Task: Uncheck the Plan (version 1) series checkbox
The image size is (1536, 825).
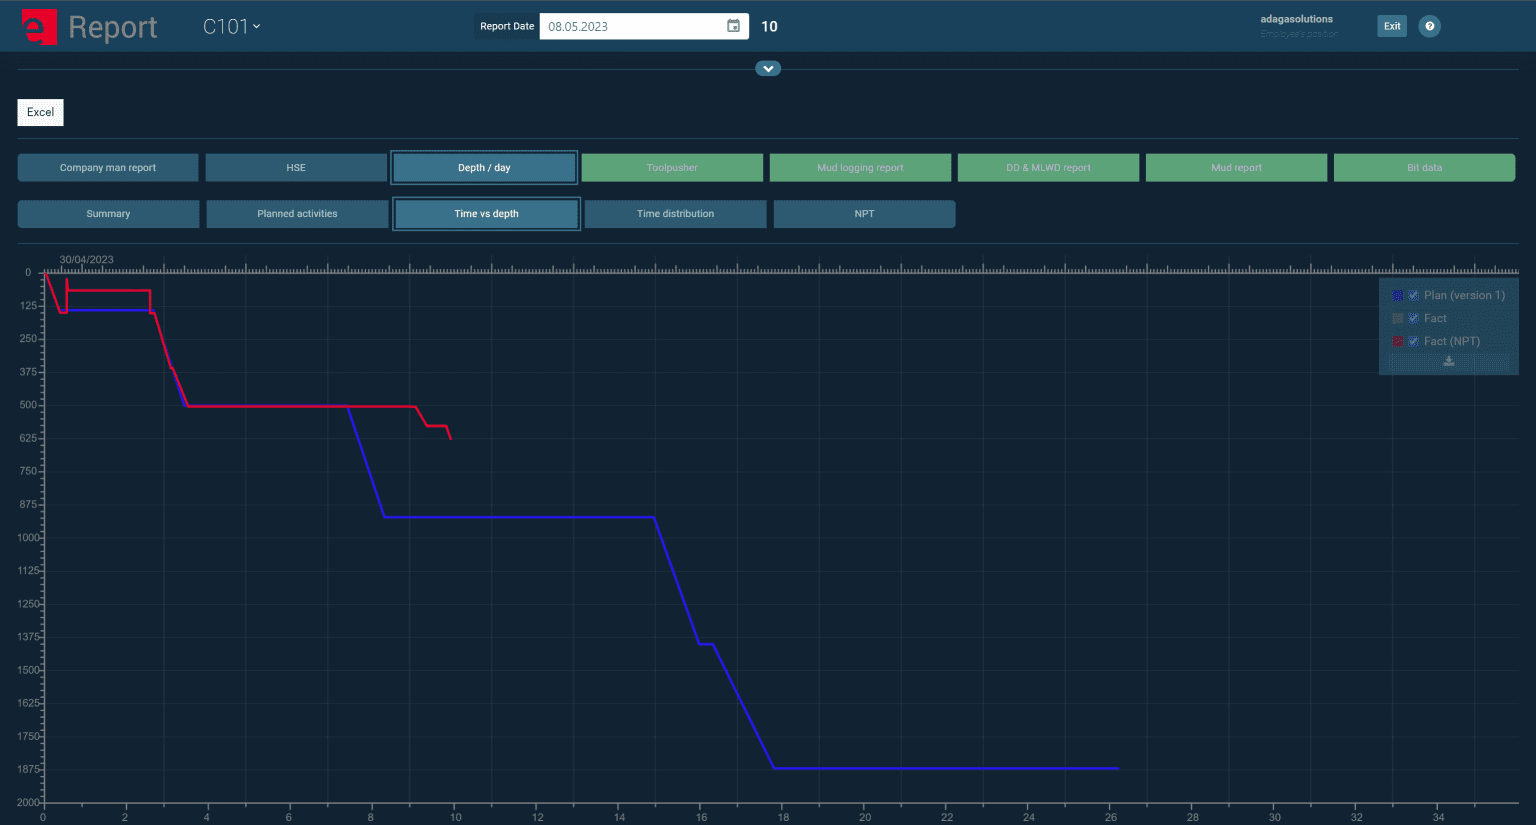Action: point(1414,295)
